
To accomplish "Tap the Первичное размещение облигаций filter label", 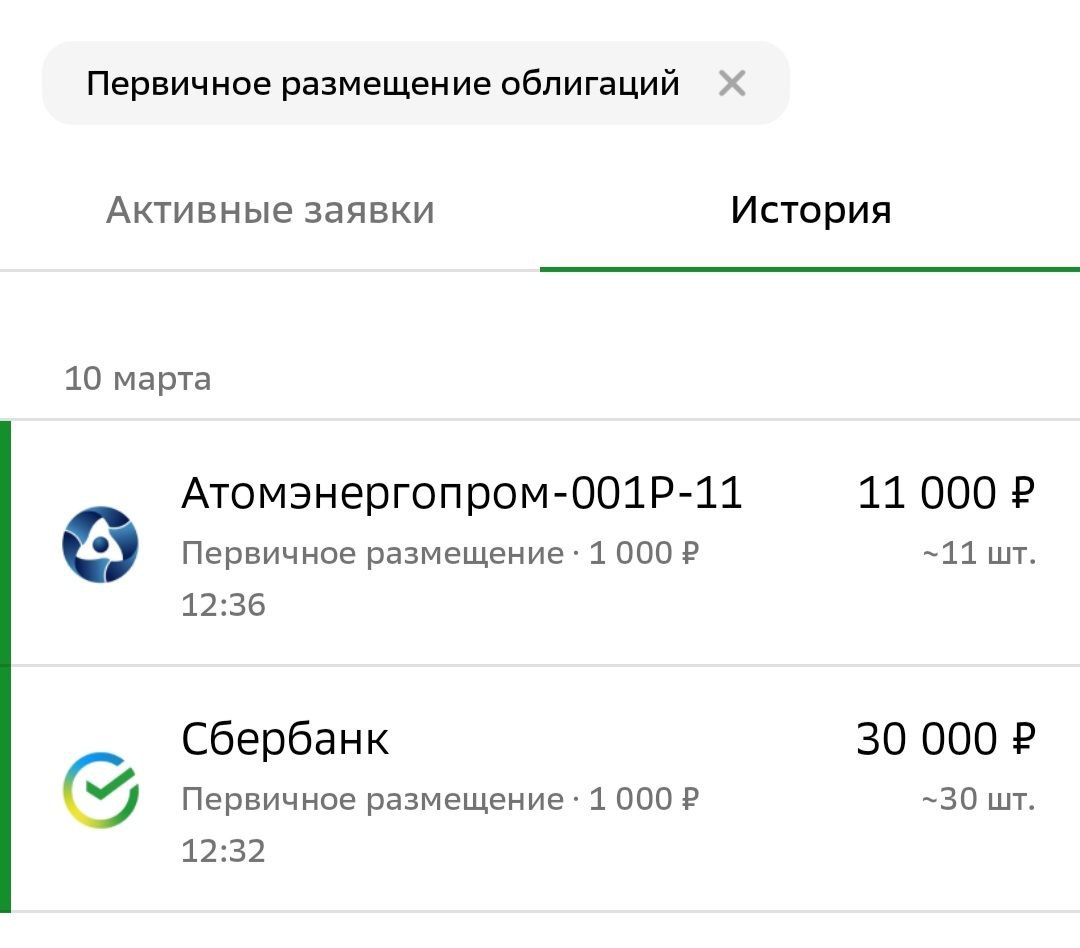I will (382, 84).
